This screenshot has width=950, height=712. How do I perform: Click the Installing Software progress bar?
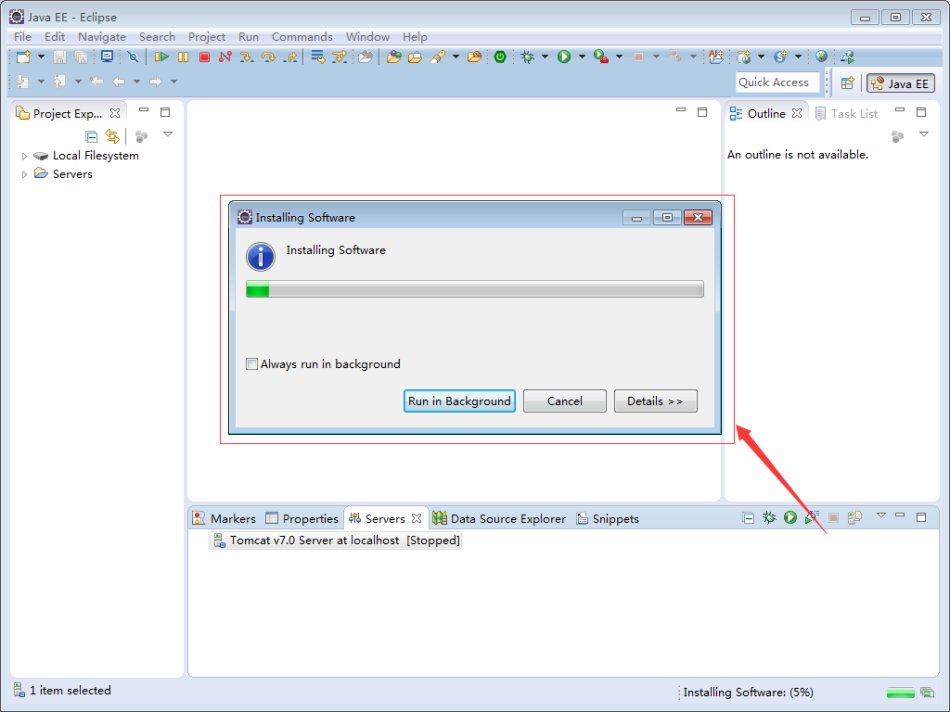474,289
